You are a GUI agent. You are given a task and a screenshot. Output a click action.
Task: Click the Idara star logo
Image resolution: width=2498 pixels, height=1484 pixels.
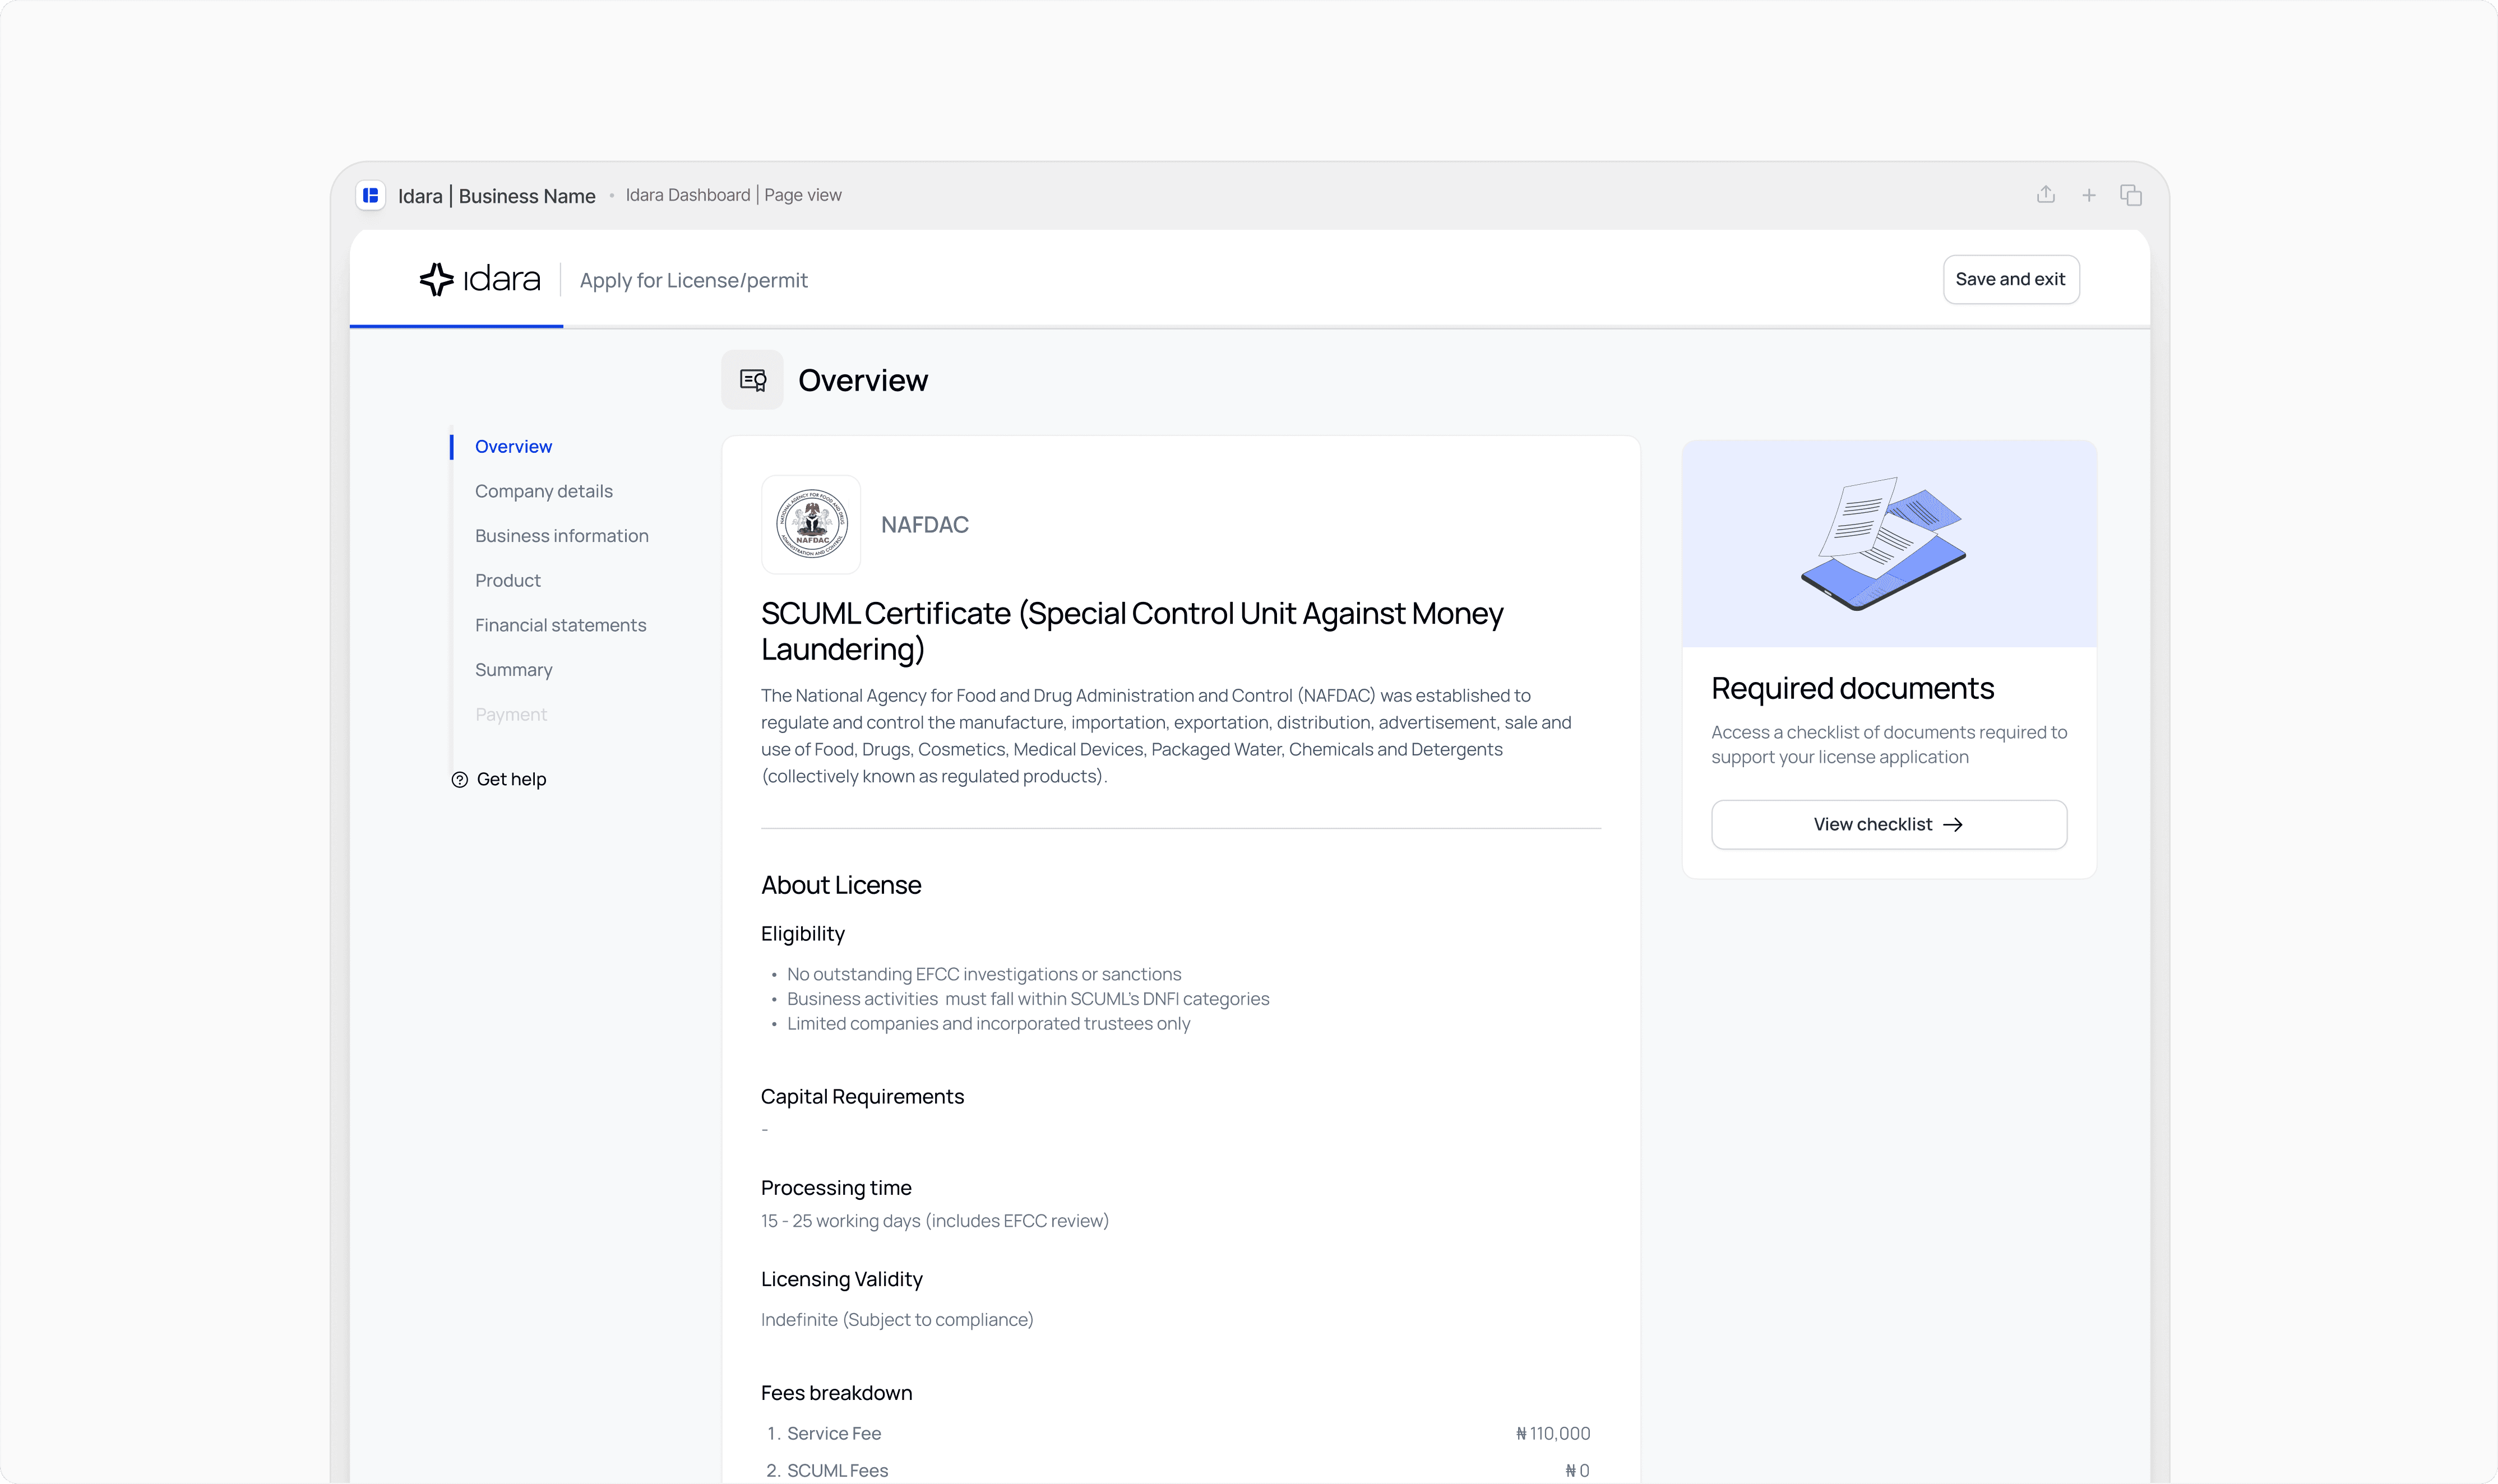point(437,279)
